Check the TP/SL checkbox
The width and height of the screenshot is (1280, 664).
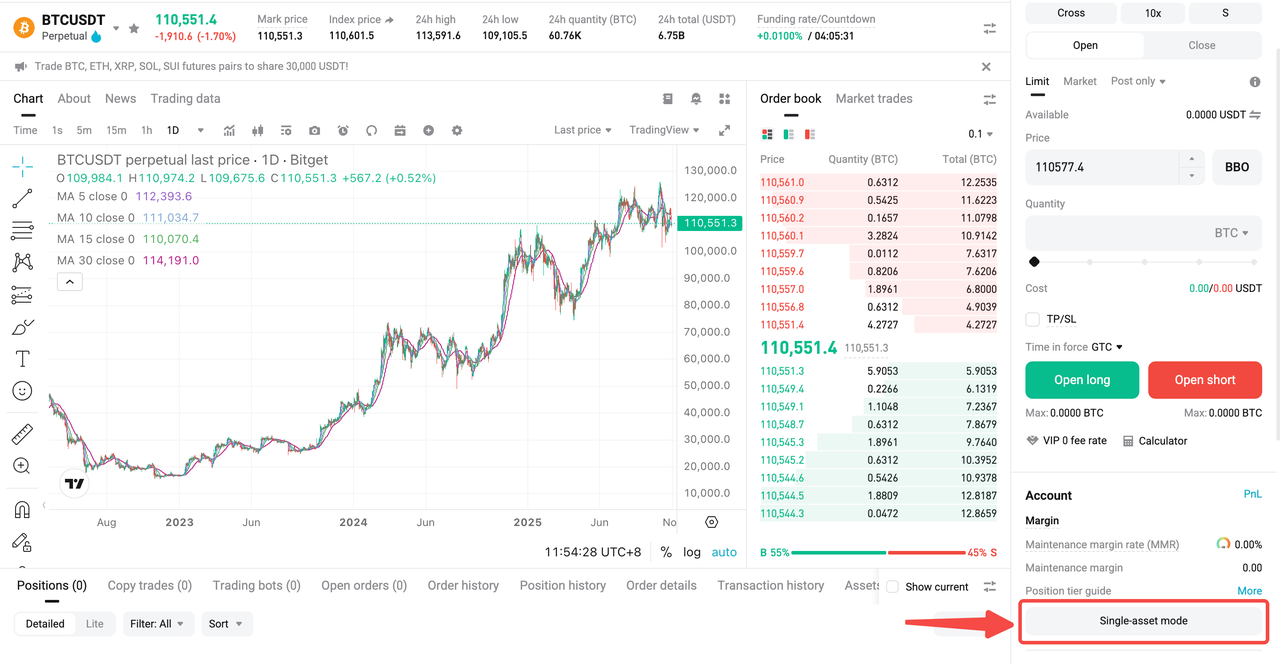(1031, 318)
